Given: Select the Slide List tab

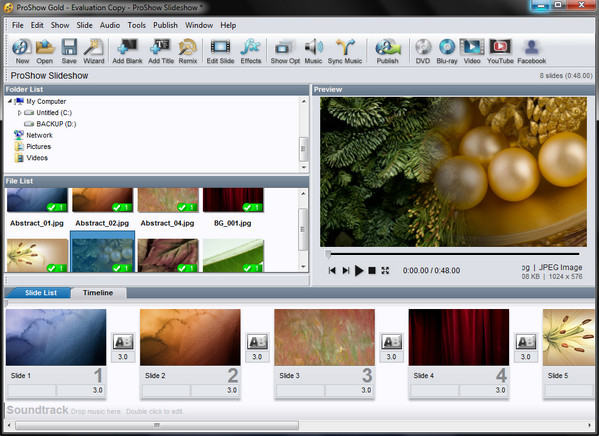Looking at the screenshot, I should tap(40, 293).
